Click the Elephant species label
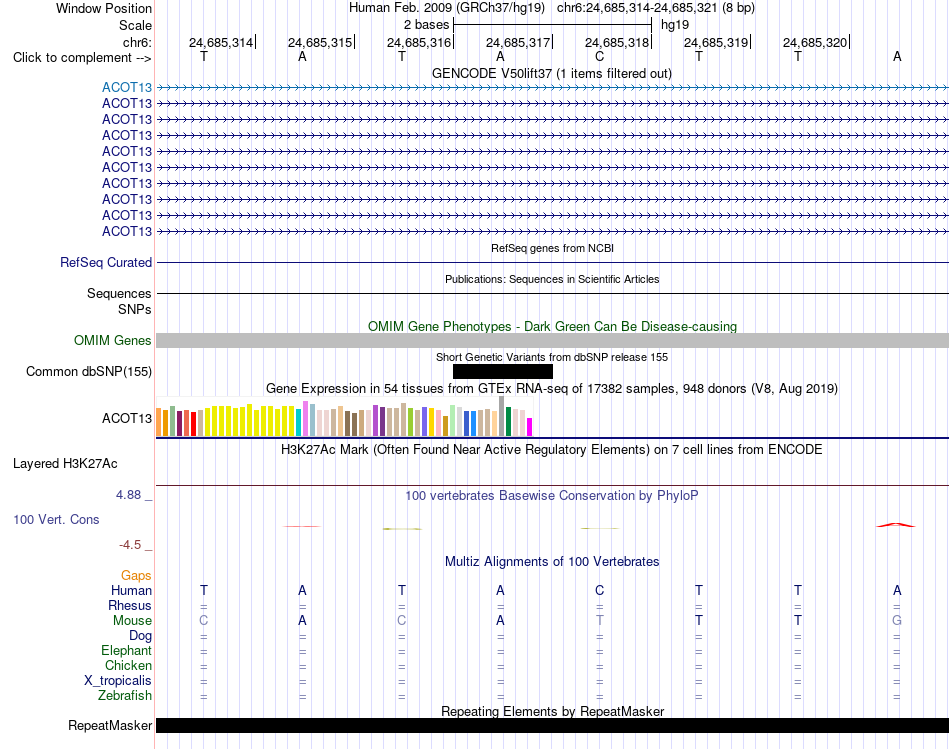The height and width of the screenshot is (749, 950). tap(126, 650)
